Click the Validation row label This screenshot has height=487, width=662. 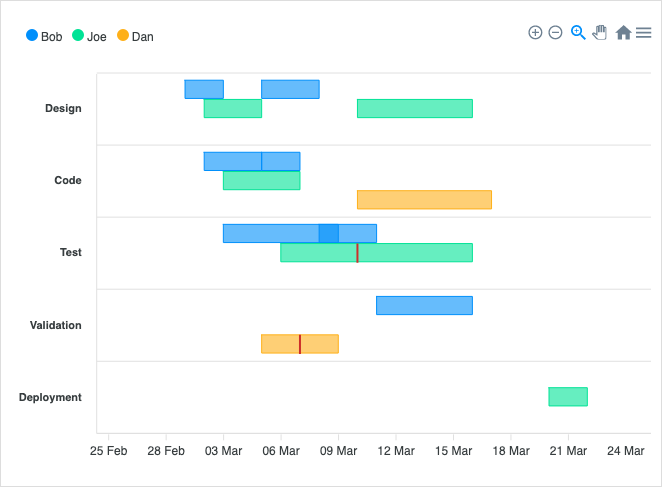[x=56, y=326]
